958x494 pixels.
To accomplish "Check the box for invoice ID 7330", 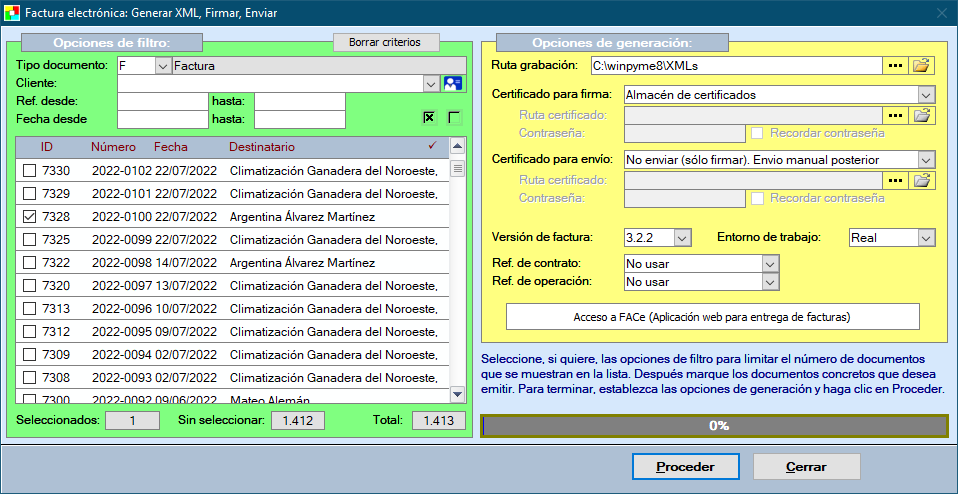I will point(30,171).
